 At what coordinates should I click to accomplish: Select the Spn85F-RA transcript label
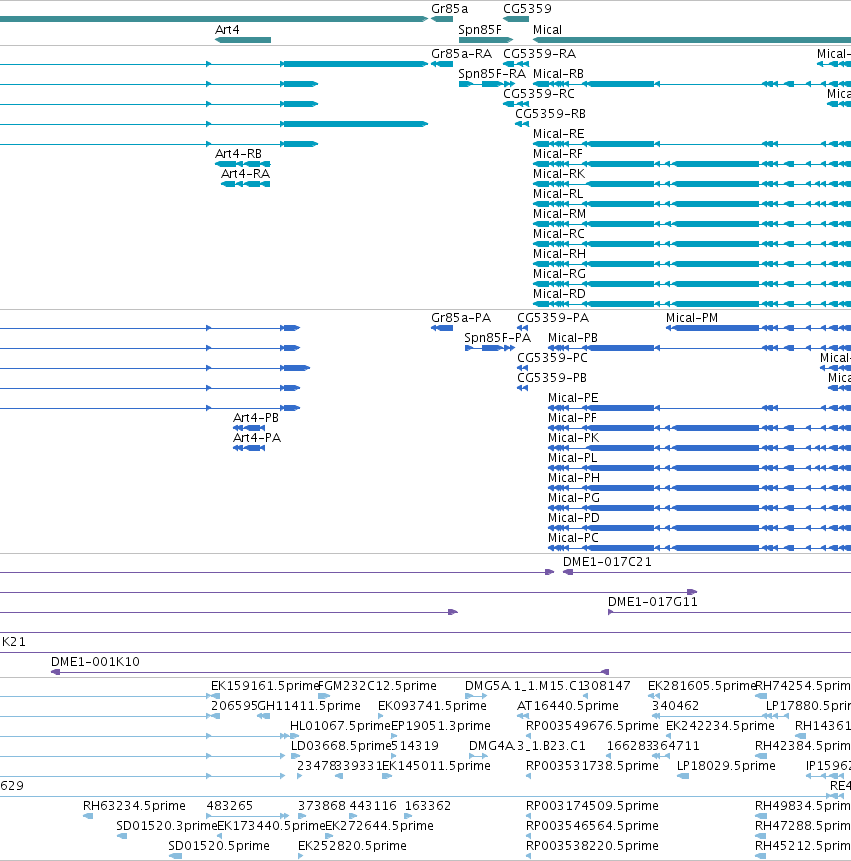pos(492,74)
